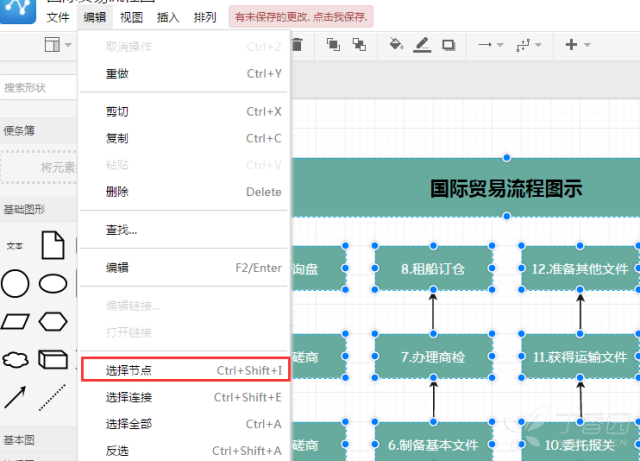Select the 3D cube box shape
Screen dimensions: 640x461
pos(53,359)
